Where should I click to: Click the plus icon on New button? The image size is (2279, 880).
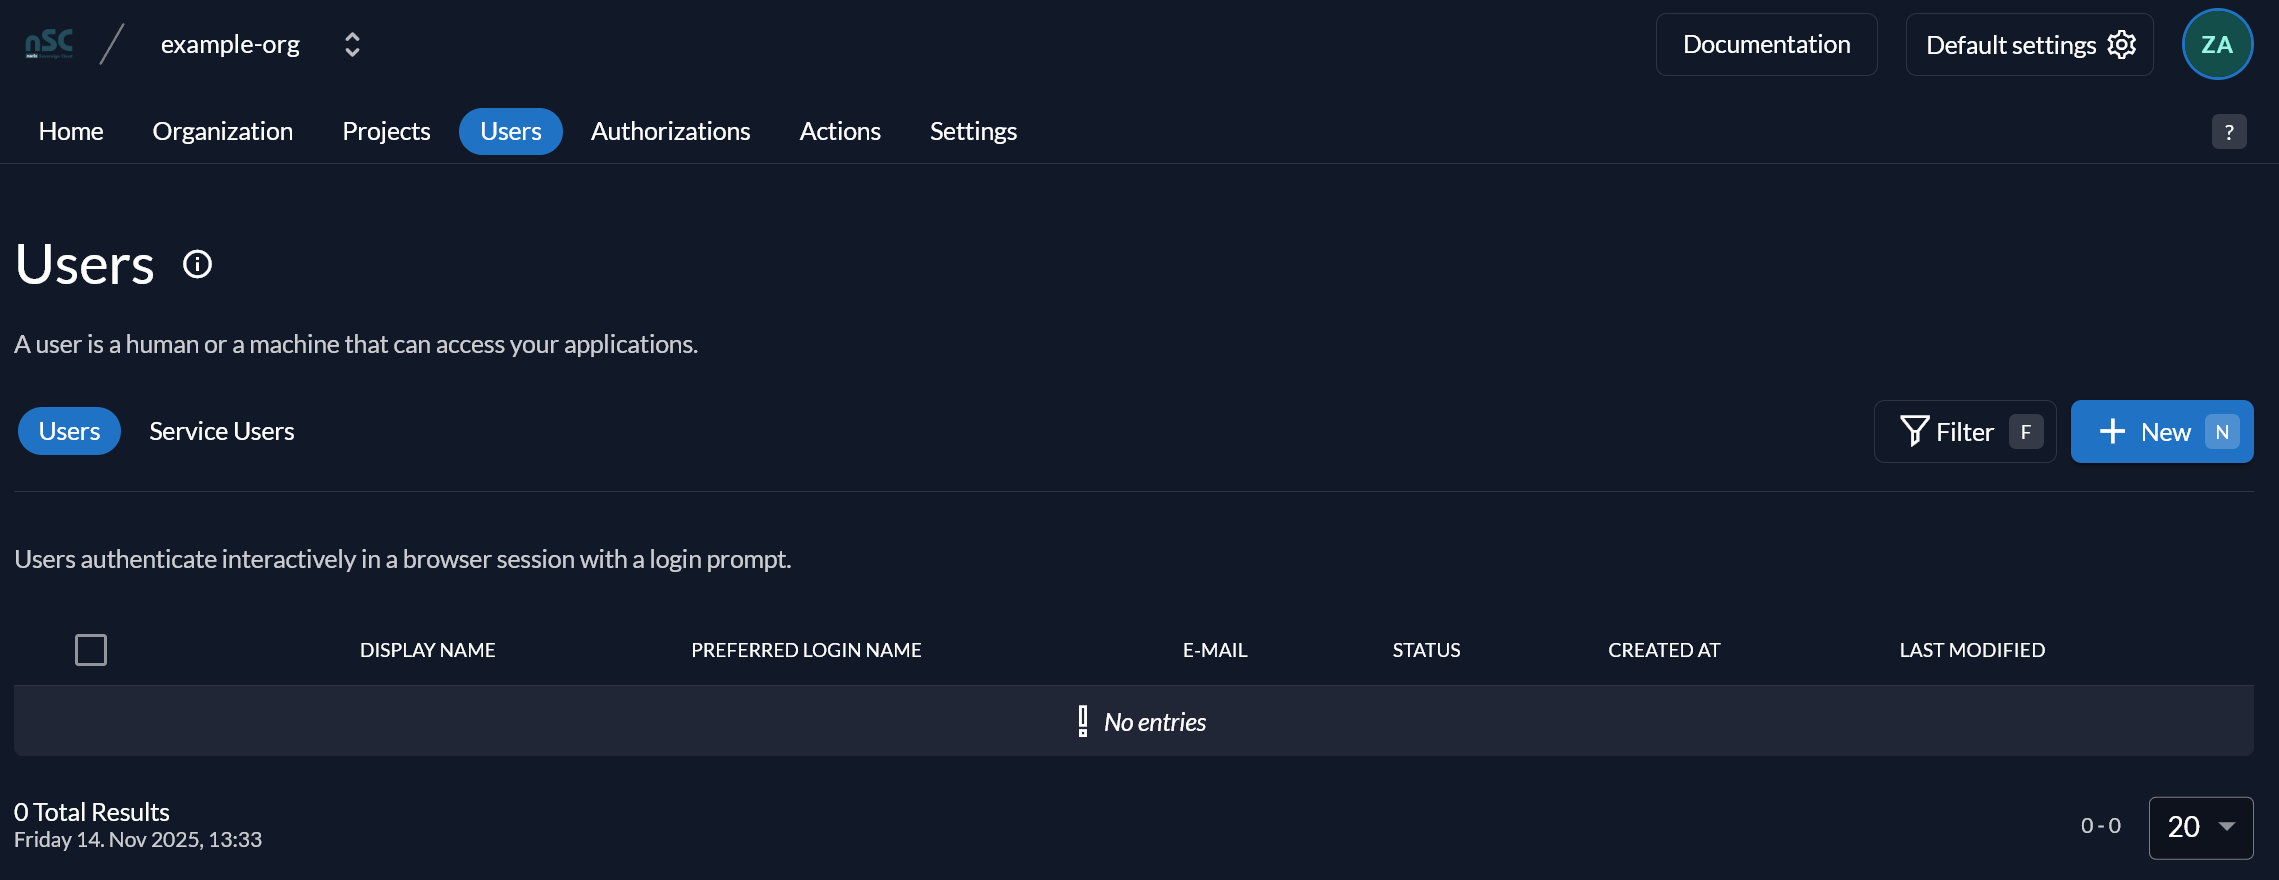point(2112,431)
